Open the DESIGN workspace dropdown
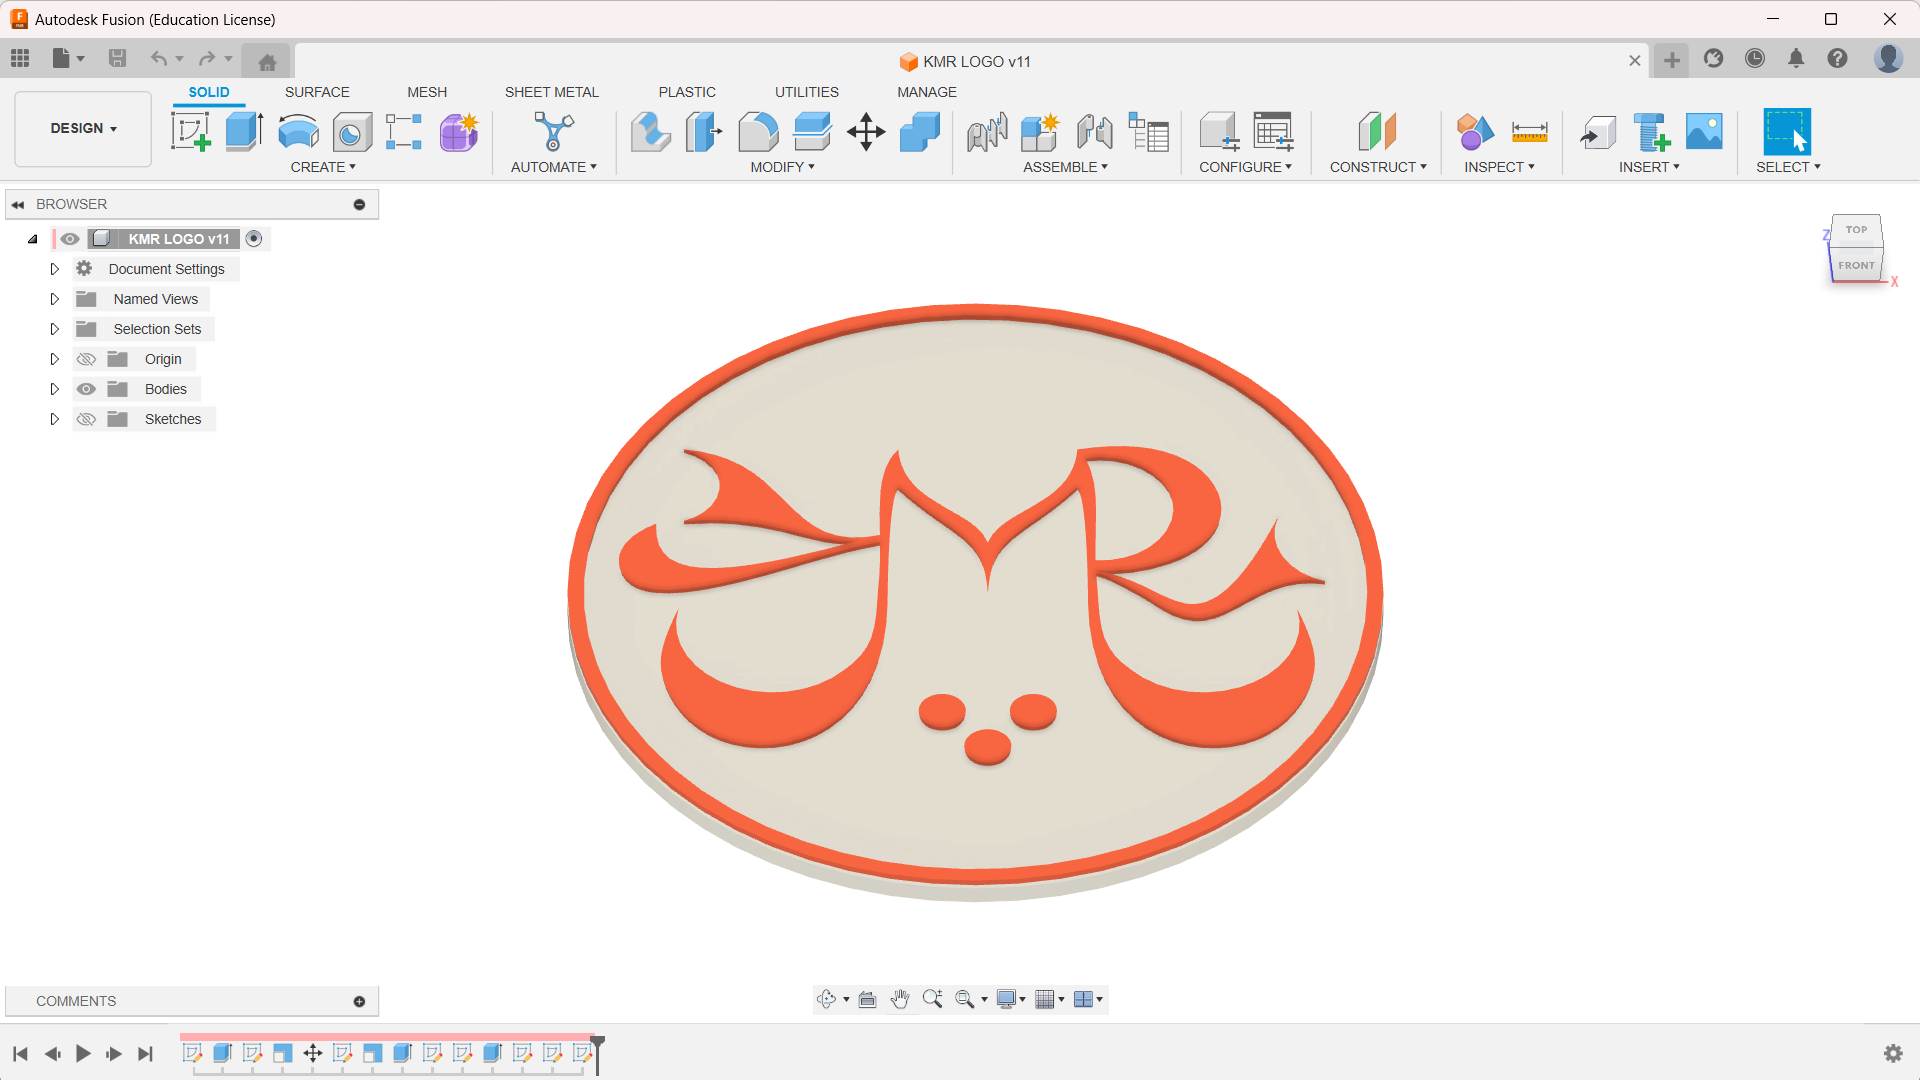Screen dimensions: 1920x1080 pyautogui.click(x=83, y=128)
